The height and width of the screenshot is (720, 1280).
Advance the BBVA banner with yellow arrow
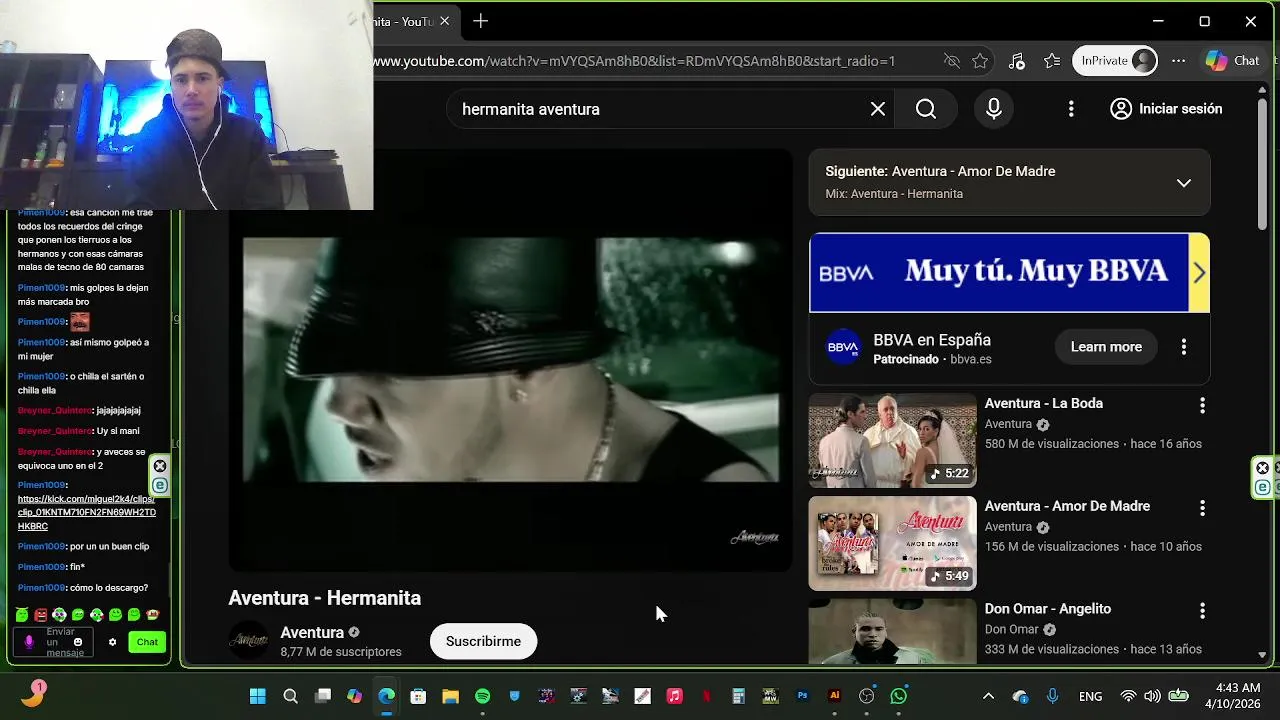click(1199, 272)
